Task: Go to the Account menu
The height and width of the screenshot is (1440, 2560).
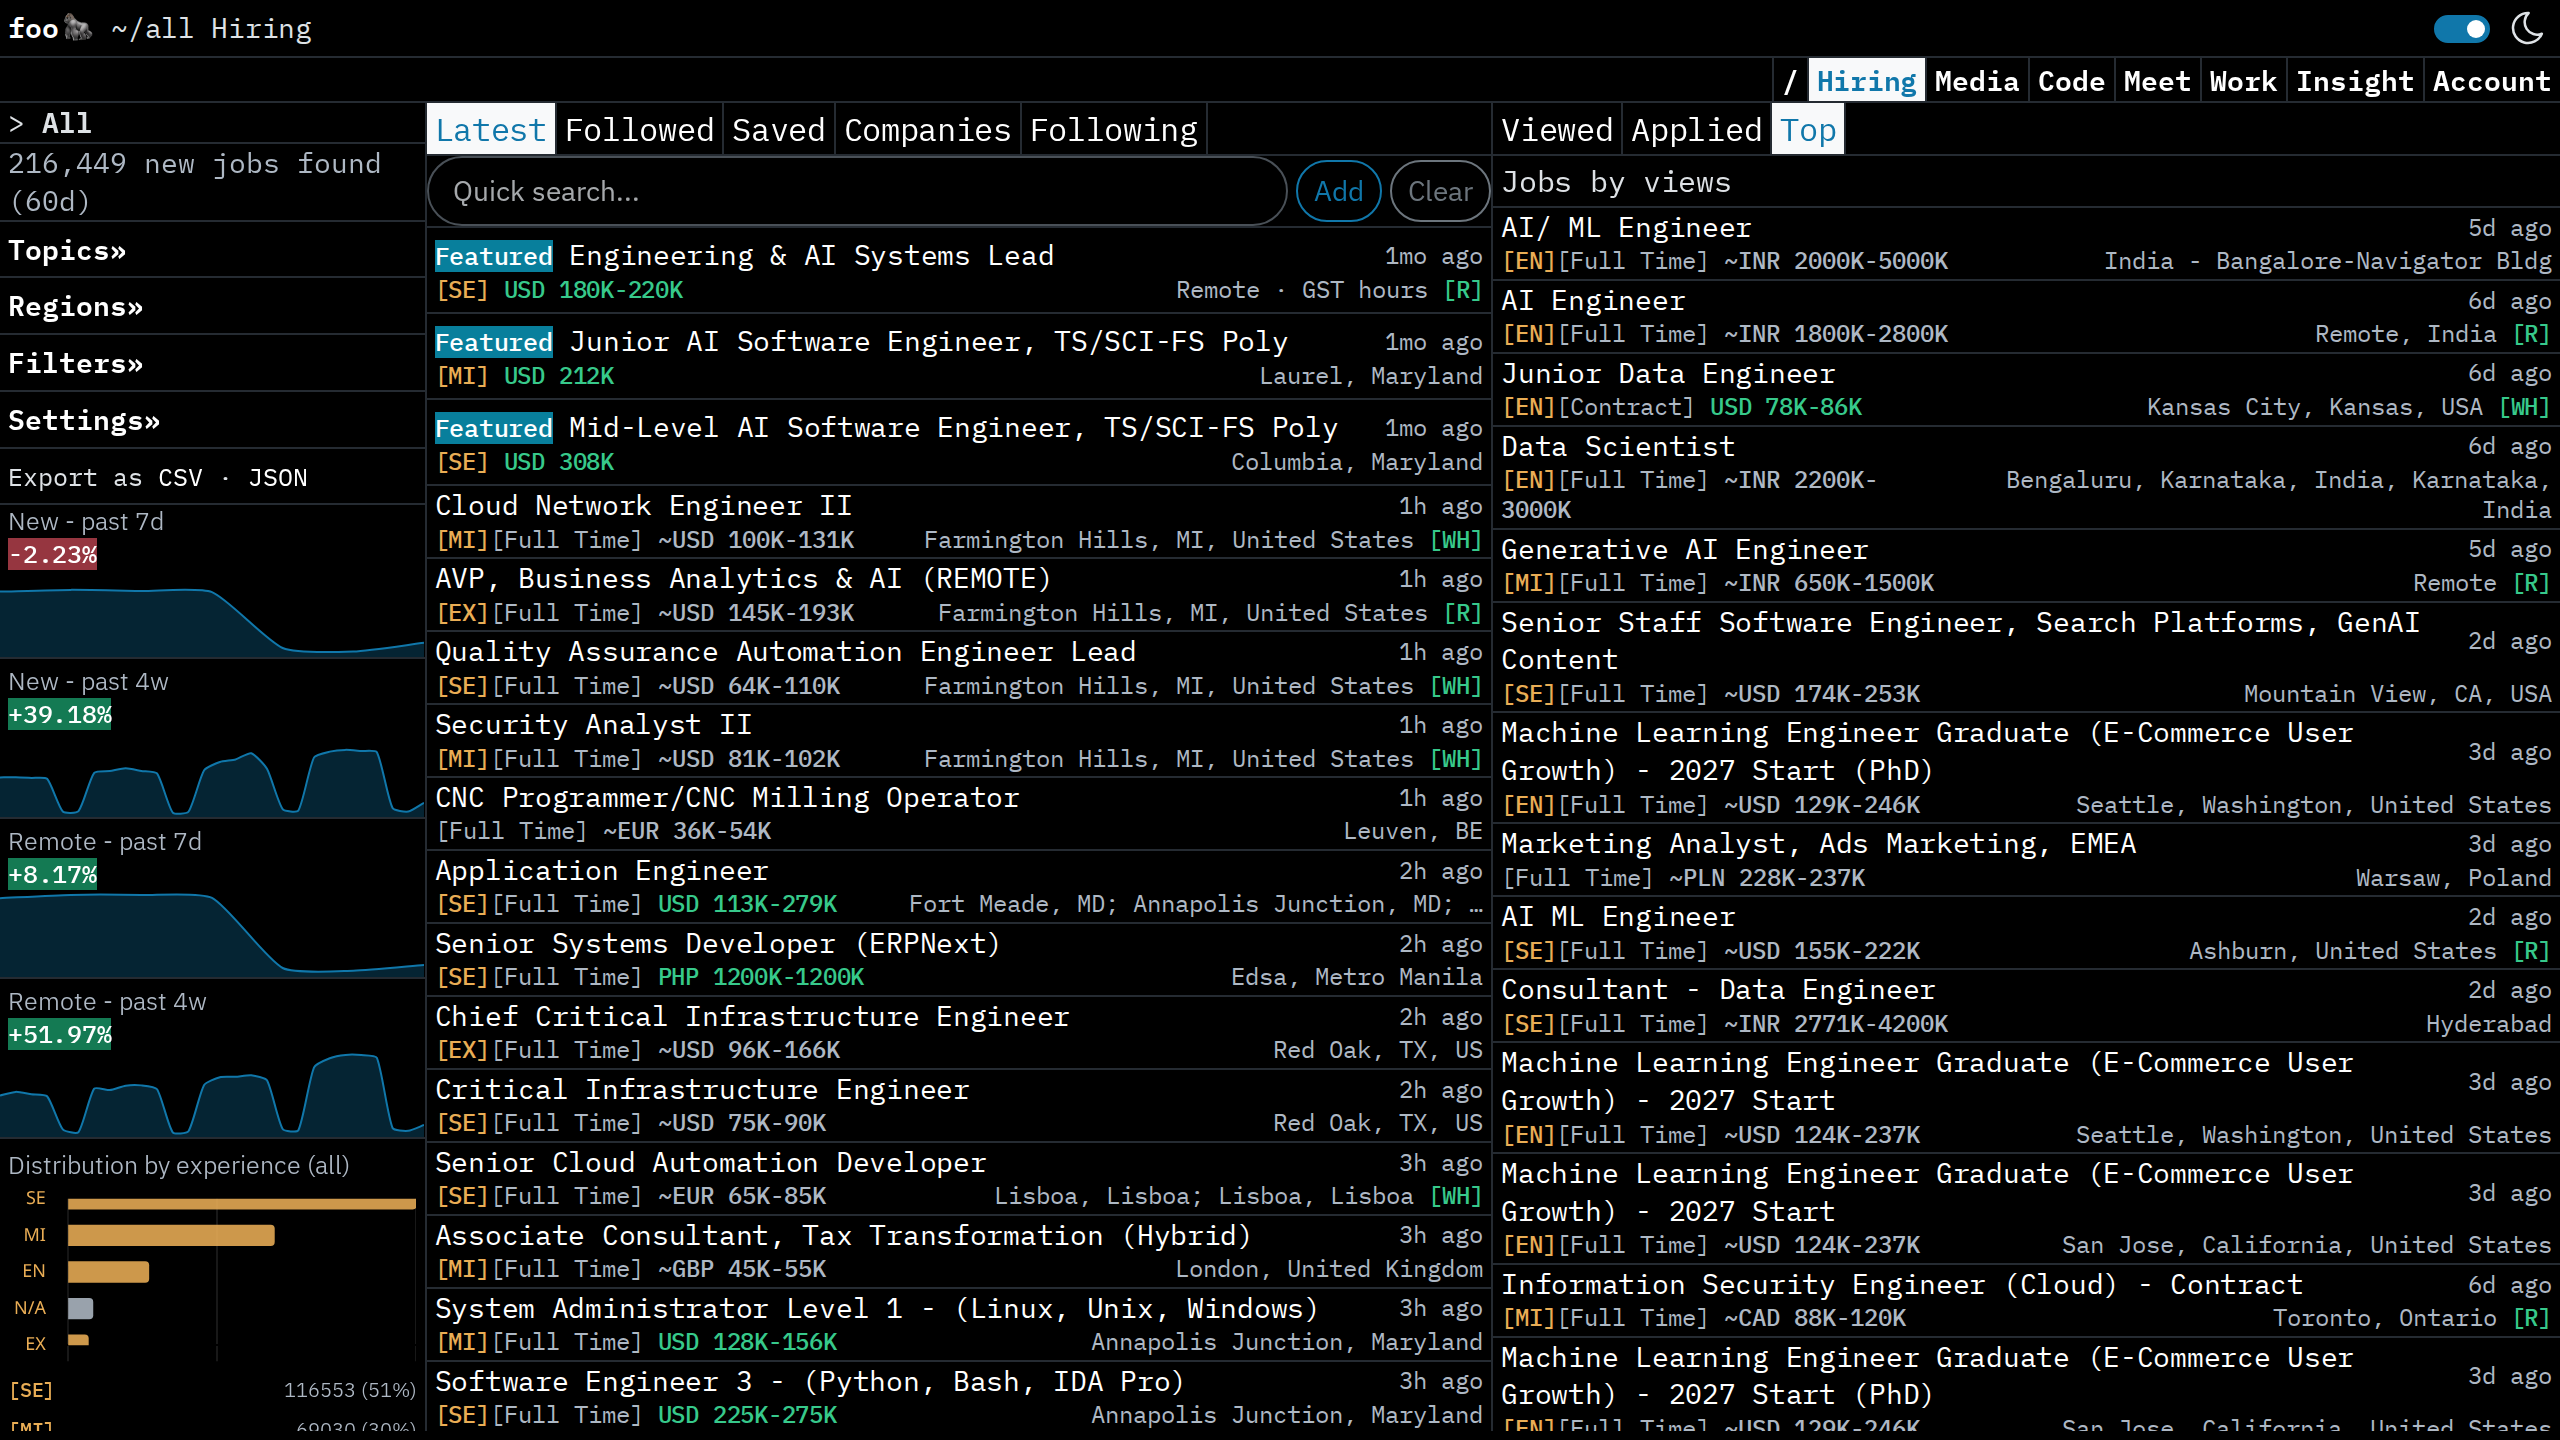Action: tap(2491, 81)
